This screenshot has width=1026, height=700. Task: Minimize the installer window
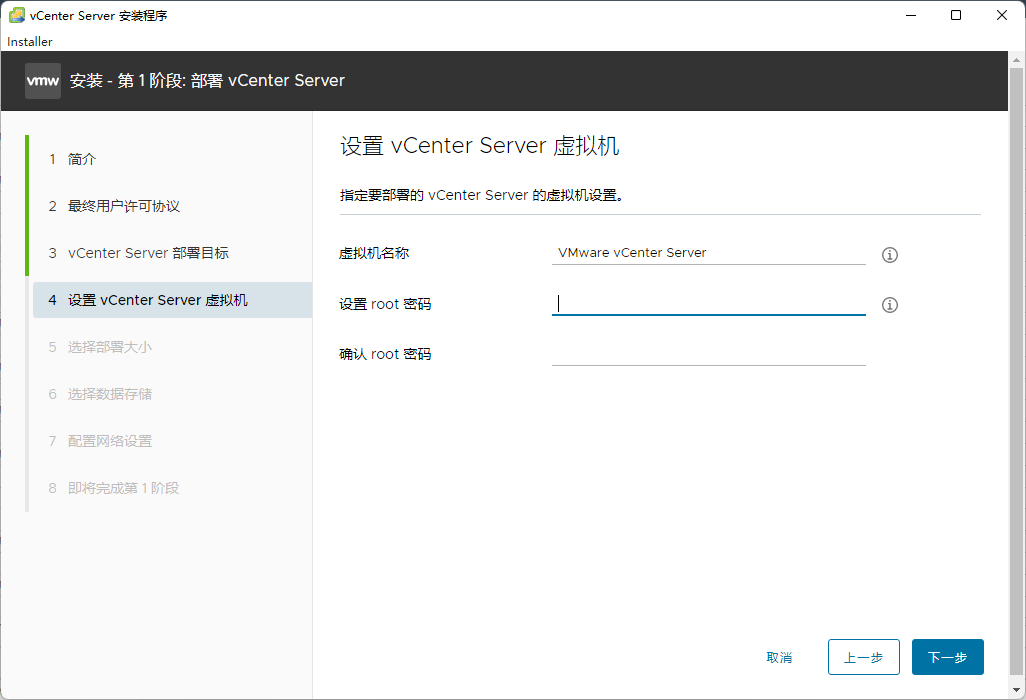coord(911,15)
